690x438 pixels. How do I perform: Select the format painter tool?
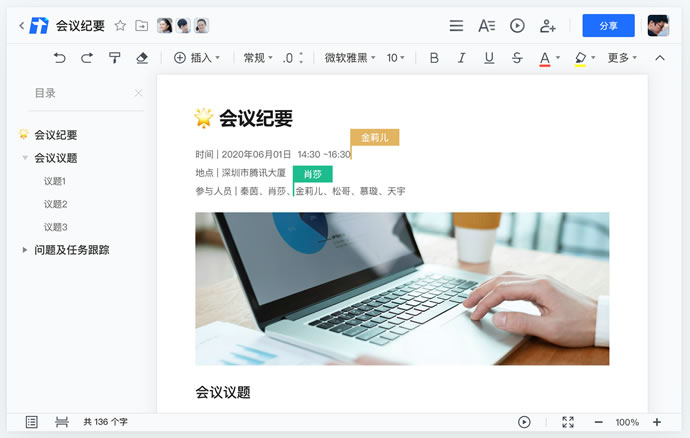(114, 58)
